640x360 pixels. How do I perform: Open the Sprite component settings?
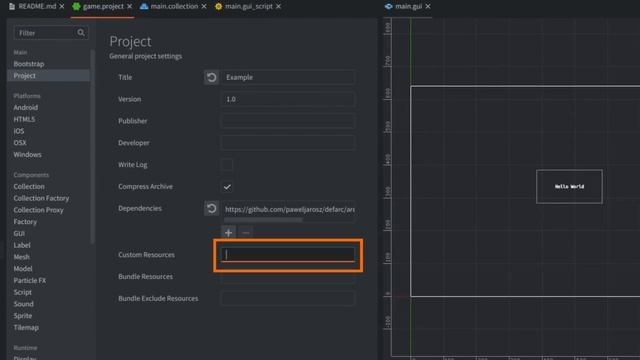(x=22, y=316)
